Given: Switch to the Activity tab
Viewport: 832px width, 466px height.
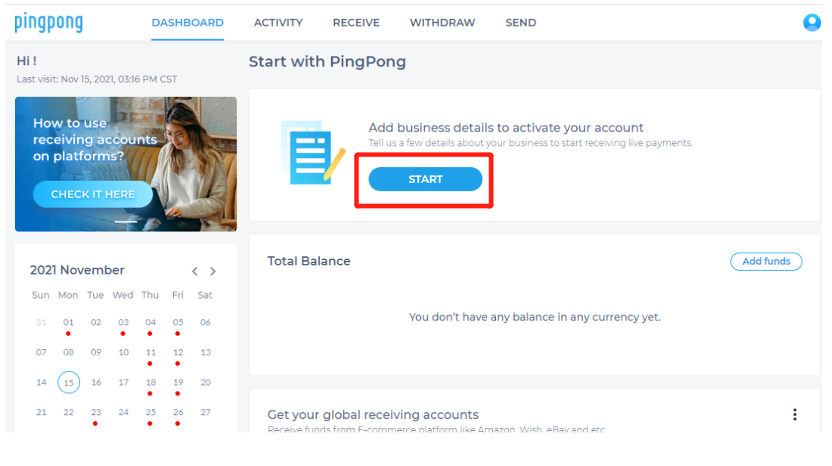Looking at the screenshot, I should point(278,22).
